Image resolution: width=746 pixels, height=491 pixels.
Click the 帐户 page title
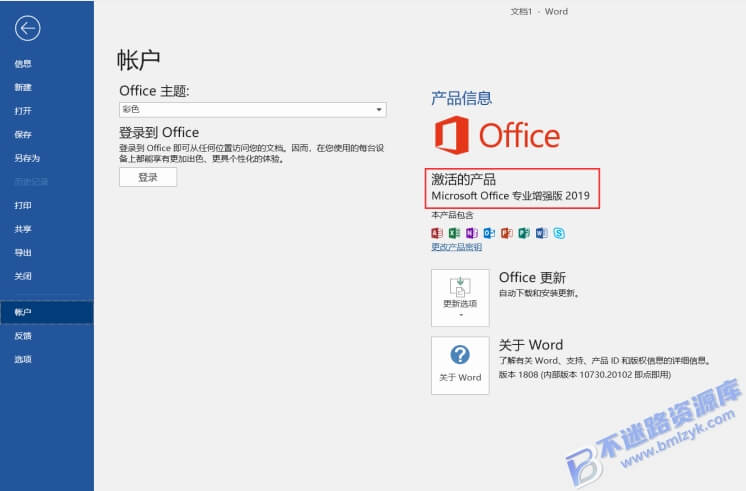tap(138, 60)
